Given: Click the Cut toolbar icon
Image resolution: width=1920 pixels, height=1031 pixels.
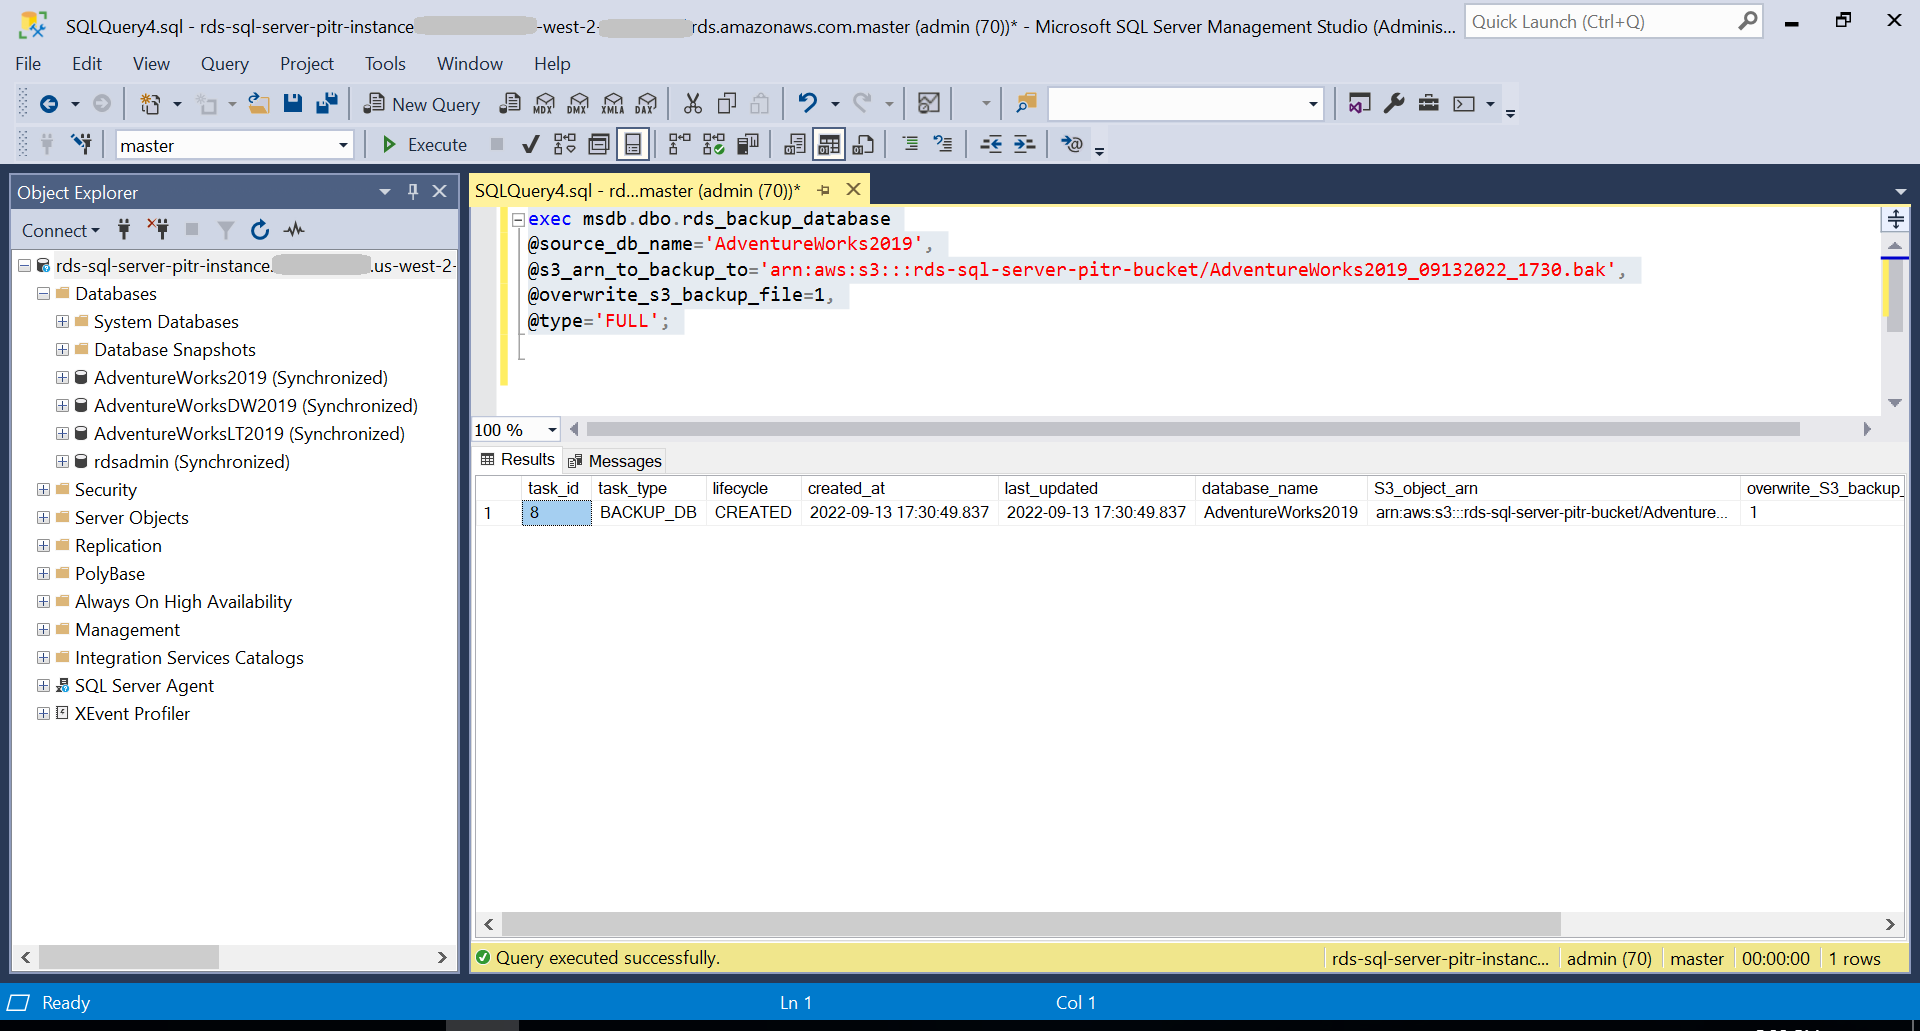Looking at the screenshot, I should coord(692,103).
